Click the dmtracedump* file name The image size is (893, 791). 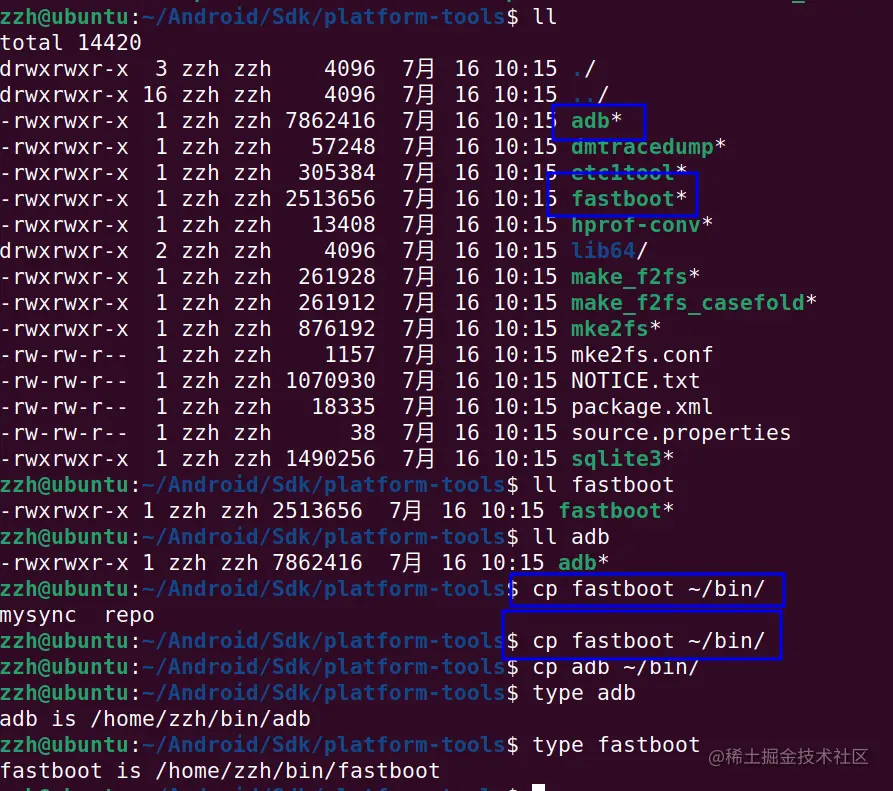[648, 147]
